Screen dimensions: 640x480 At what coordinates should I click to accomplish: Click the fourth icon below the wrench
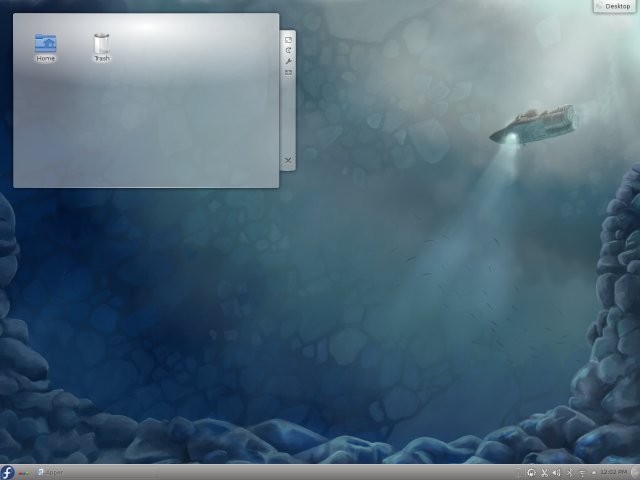click(288, 72)
